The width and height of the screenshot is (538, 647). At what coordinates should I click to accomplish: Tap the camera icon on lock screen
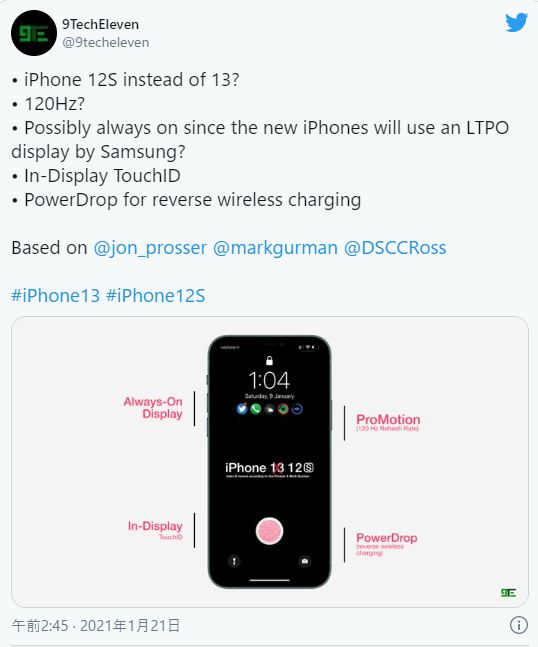(304, 561)
